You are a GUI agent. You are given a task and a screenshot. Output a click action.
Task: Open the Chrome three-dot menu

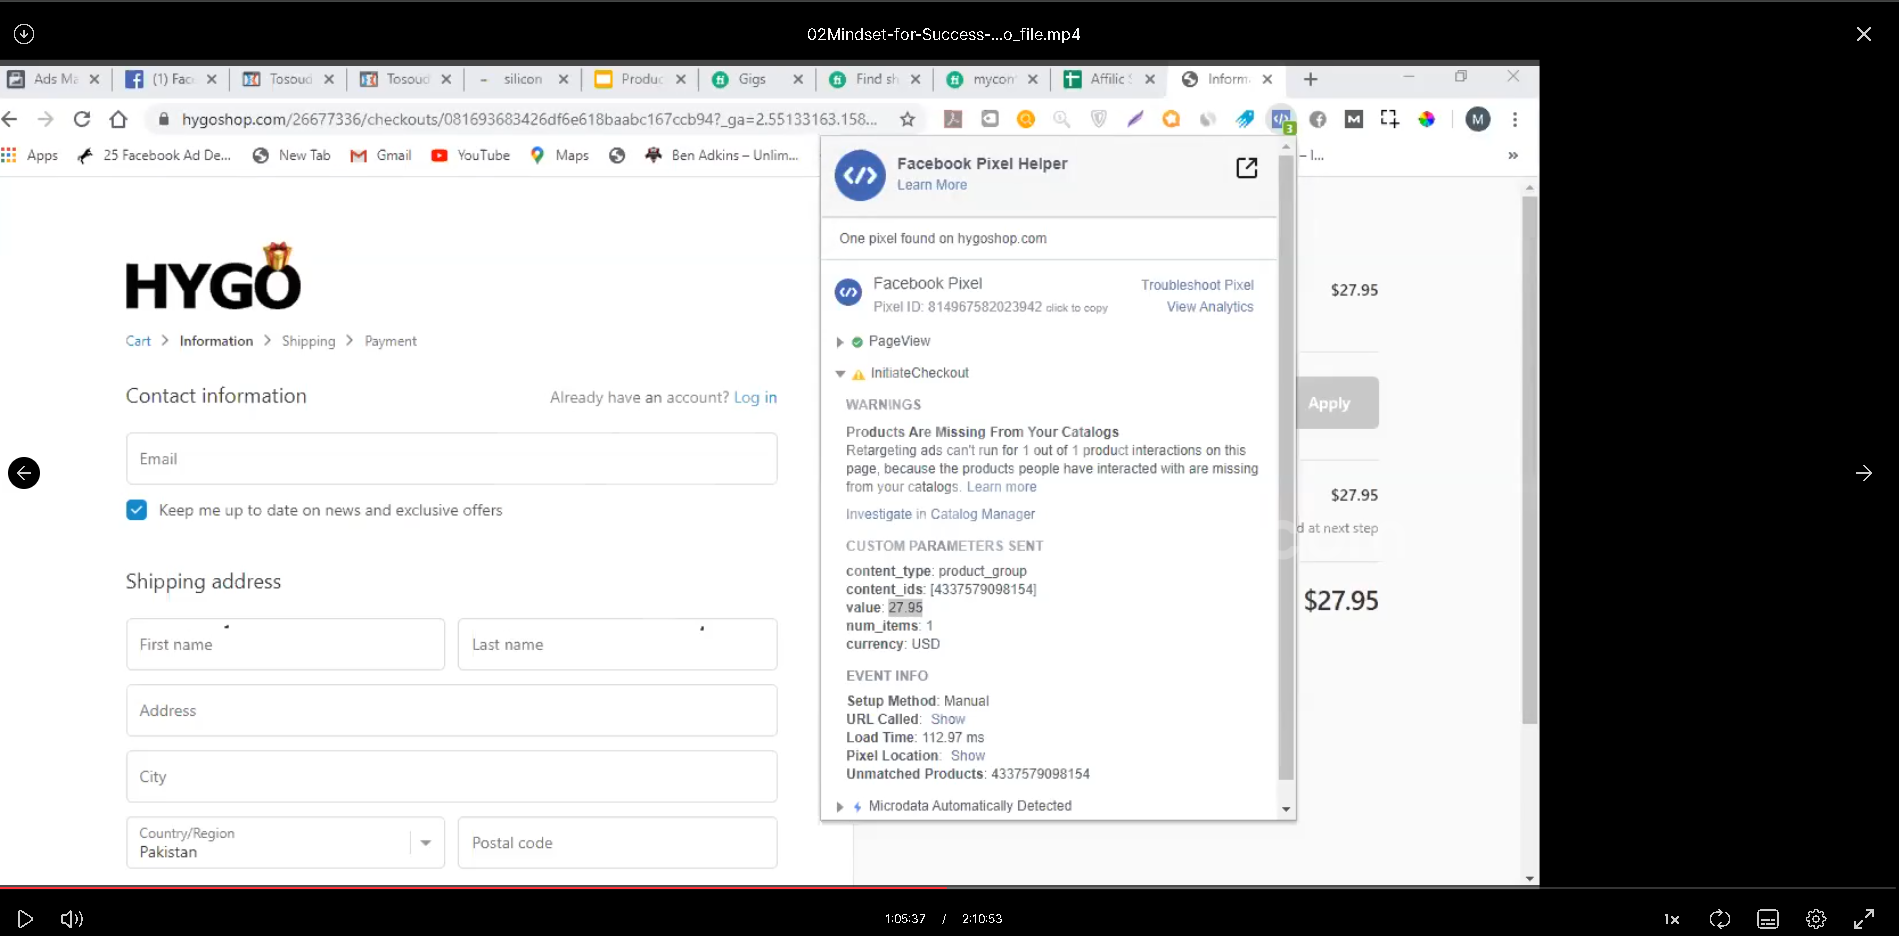[x=1515, y=119]
